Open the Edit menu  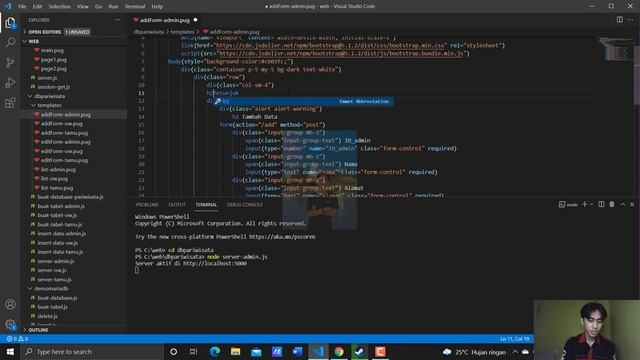pyautogui.click(x=37, y=6)
